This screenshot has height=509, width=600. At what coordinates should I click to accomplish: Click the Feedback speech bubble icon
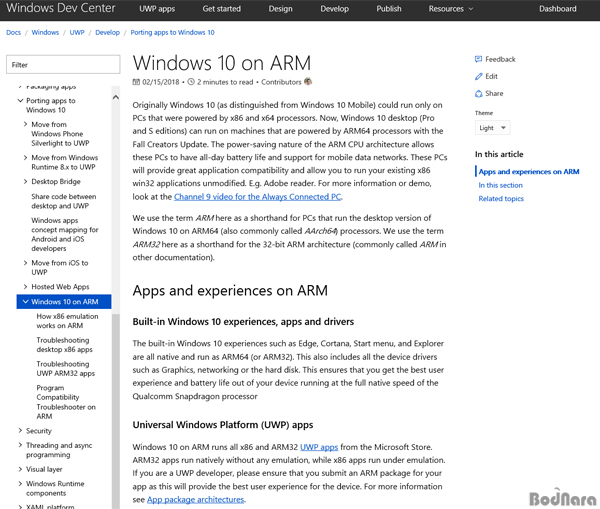[x=478, y=59]
